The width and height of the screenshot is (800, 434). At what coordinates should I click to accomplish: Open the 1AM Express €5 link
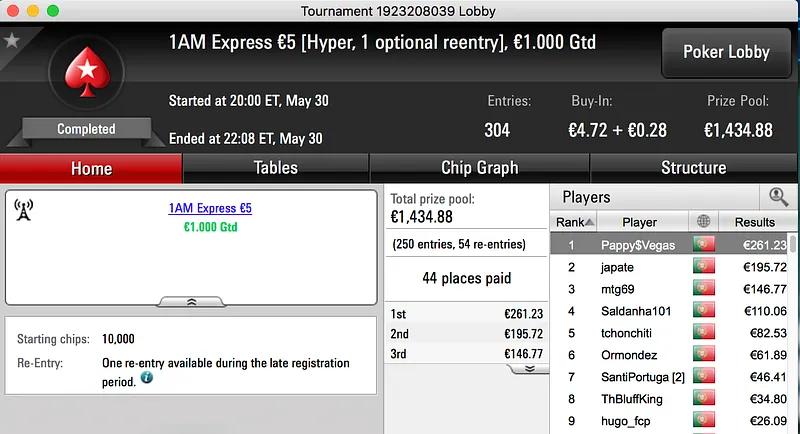pos(210,208)
